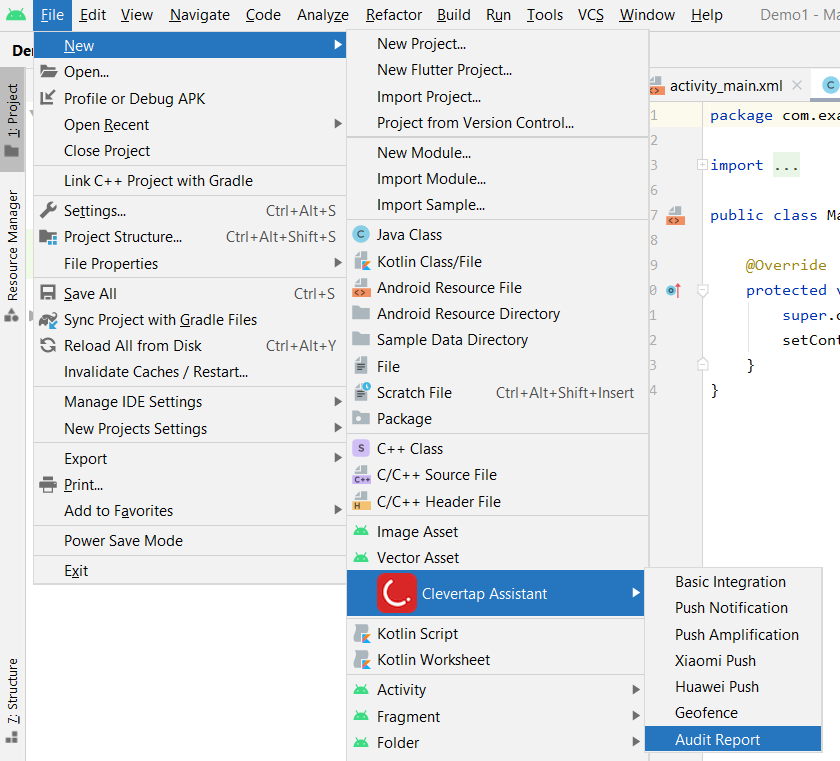Click the red Clevertap logo icon
Viewport: 840px width, 761px height.
coord(397,593)
